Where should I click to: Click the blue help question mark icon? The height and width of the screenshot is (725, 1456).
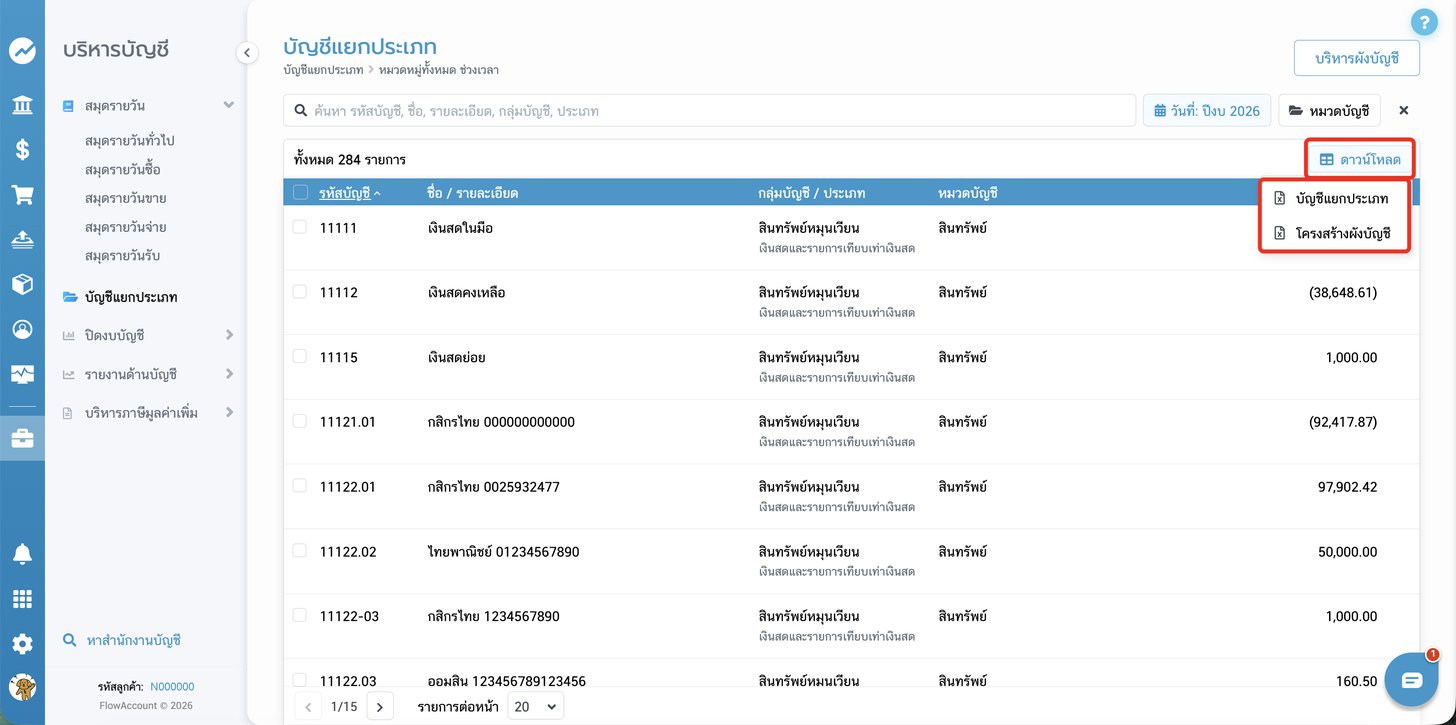[1423, 22]
